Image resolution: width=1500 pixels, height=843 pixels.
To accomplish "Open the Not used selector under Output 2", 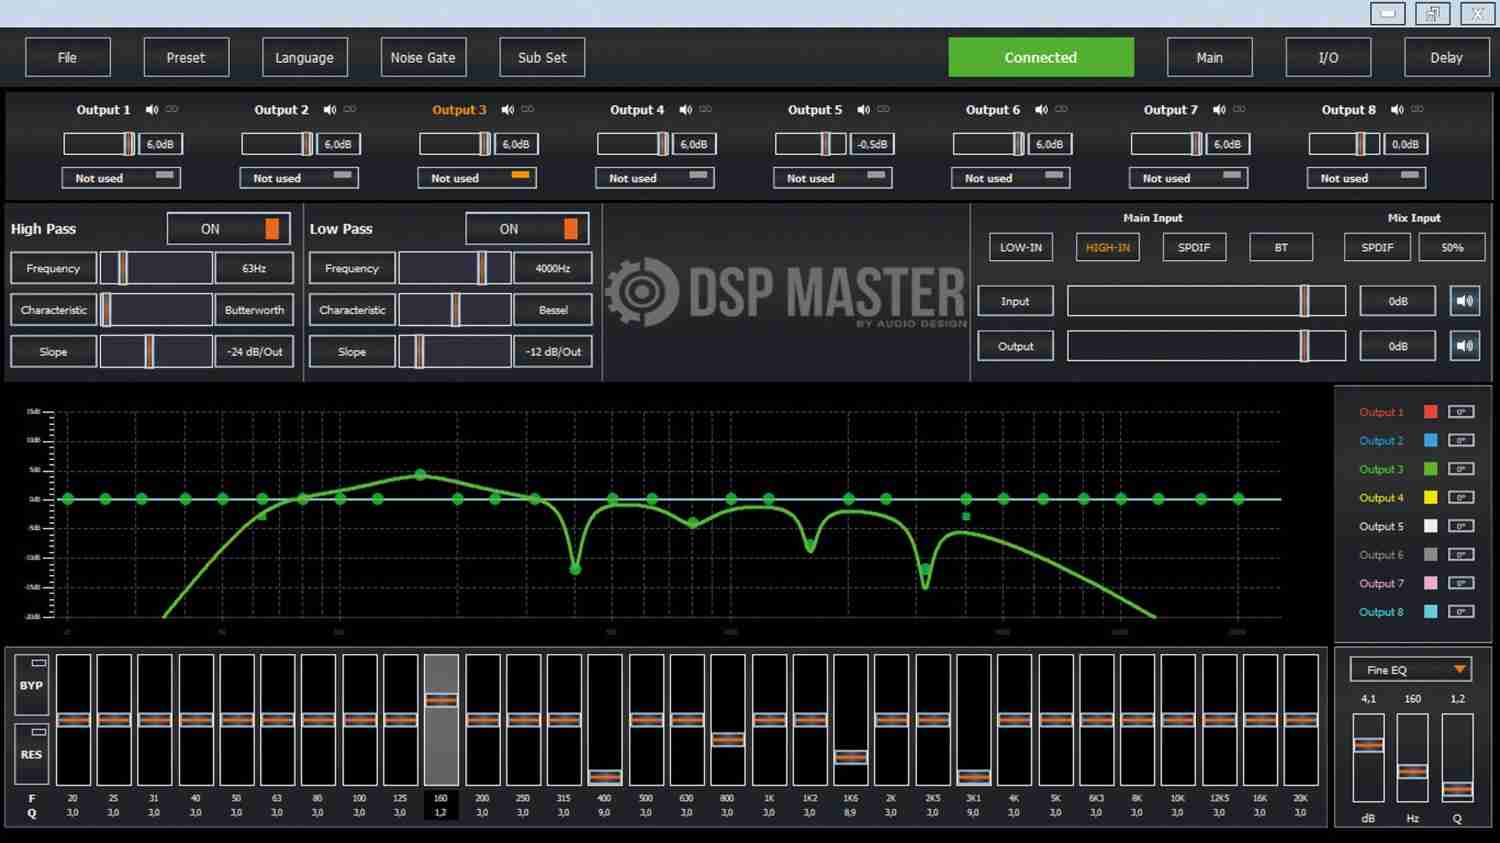I will [299, 178].
